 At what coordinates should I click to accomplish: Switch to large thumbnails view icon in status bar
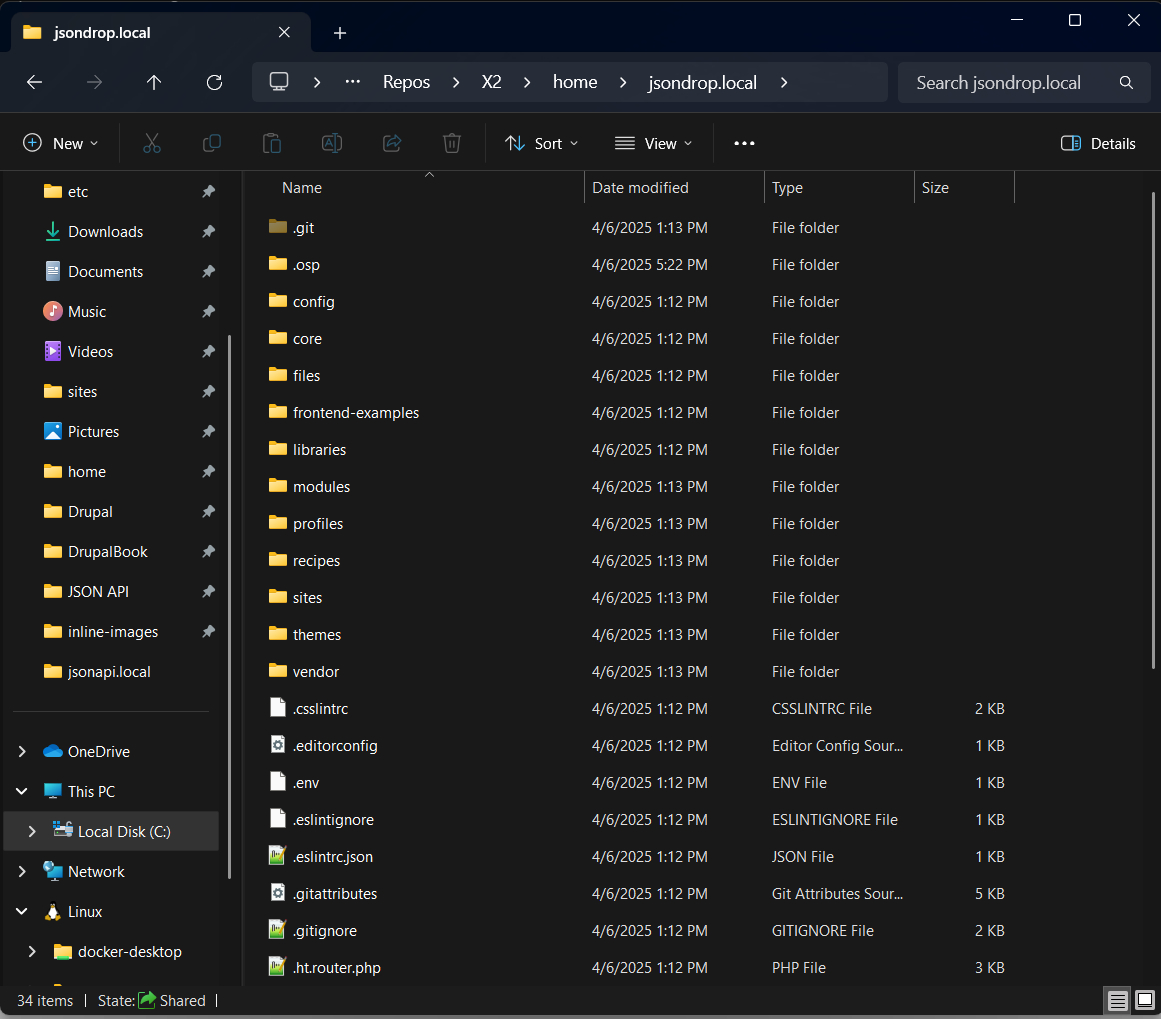click(x=1145, y=1001)
